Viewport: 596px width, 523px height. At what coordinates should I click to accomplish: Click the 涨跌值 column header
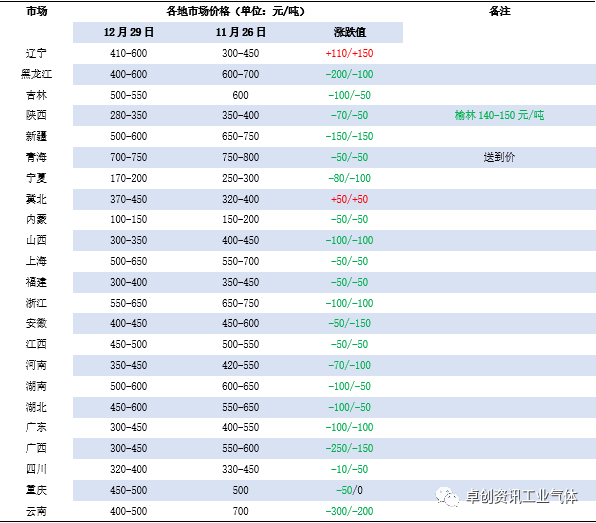350,32
